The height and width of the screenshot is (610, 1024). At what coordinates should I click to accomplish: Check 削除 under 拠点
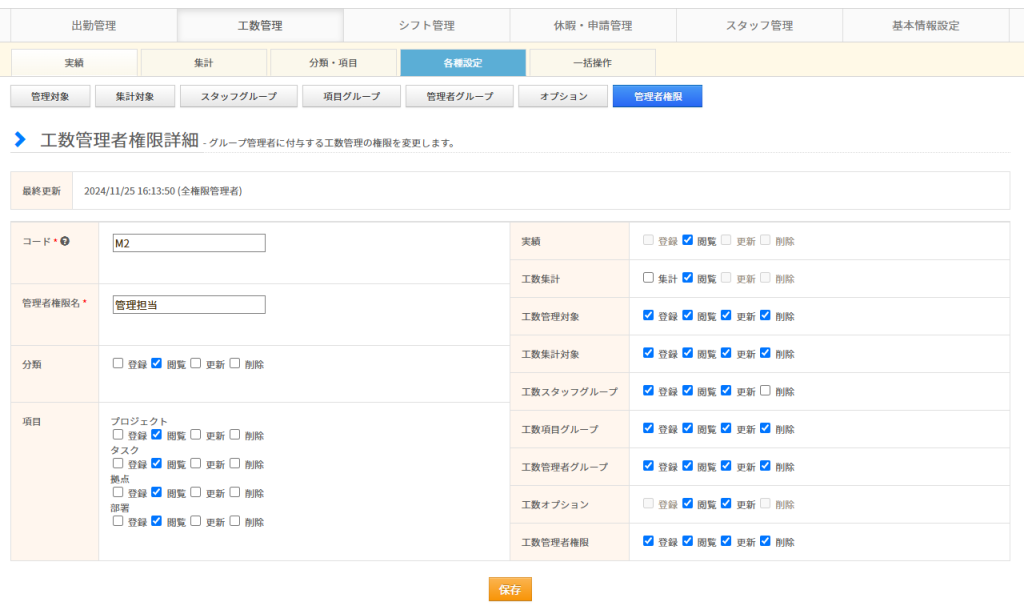[234, 492]
